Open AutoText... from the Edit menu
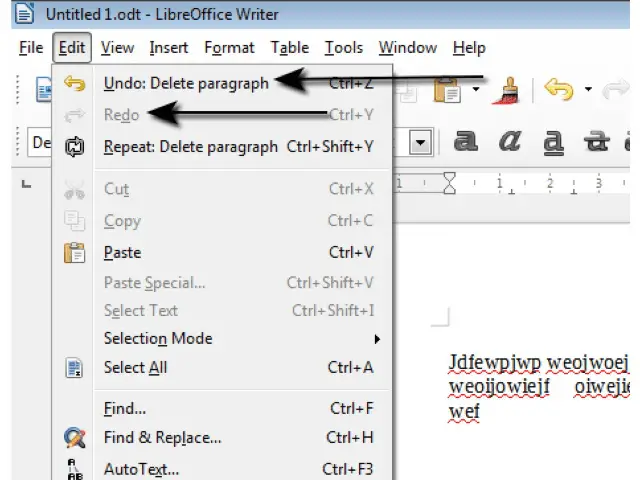 click(222, 469)
